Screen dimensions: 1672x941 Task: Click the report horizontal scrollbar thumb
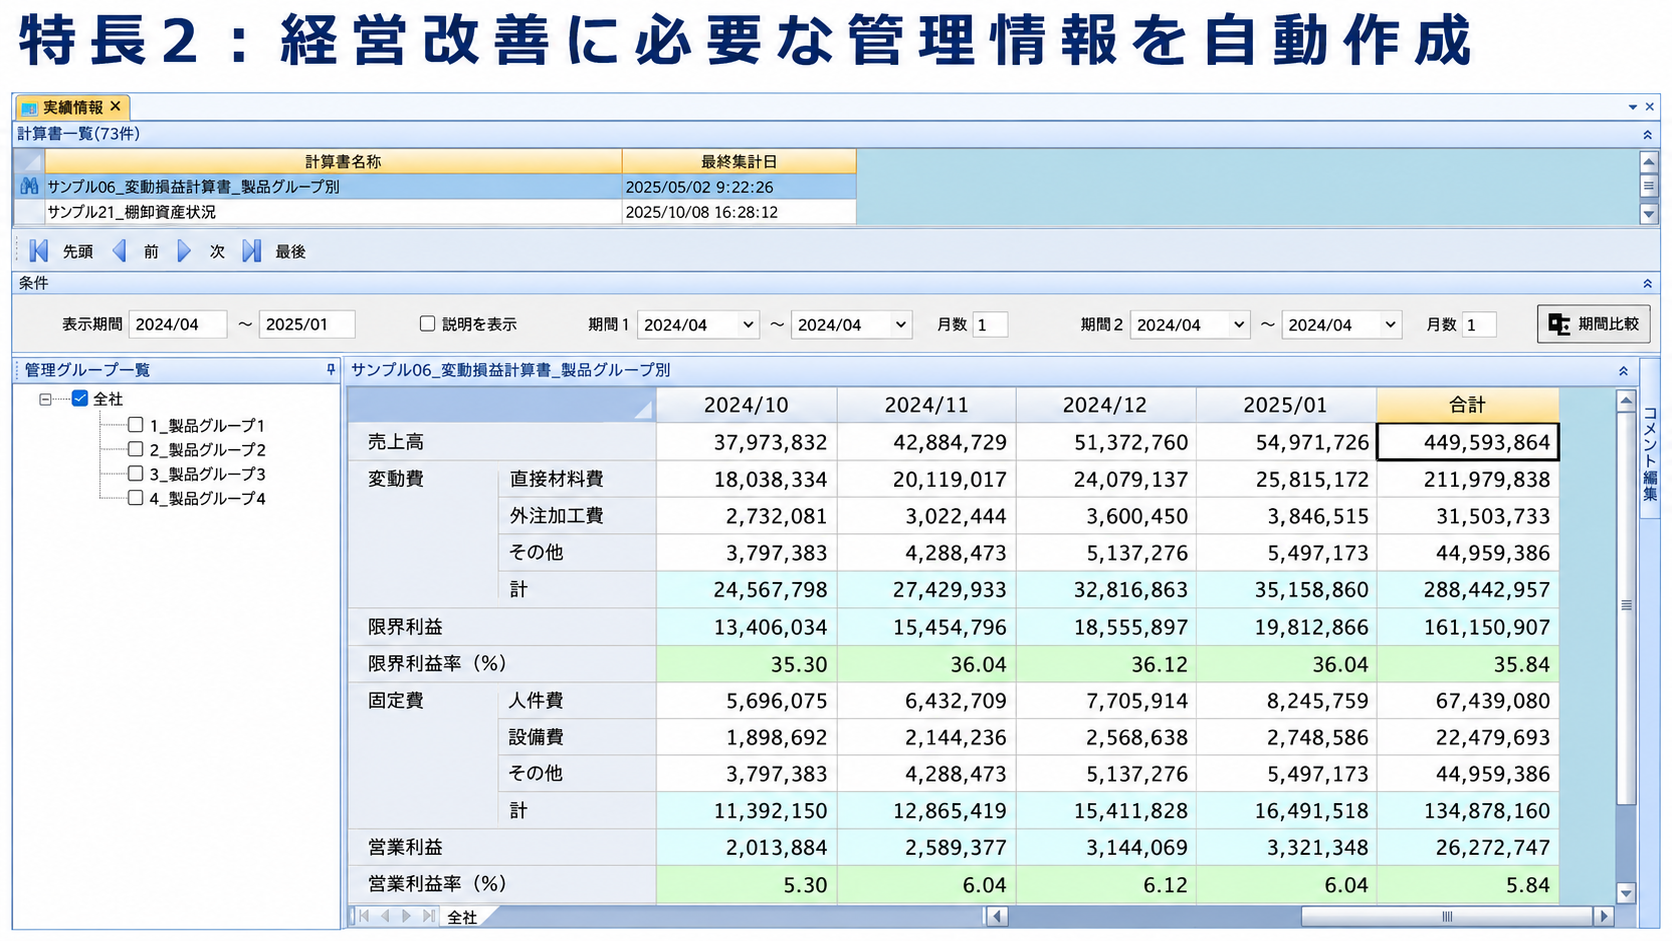point(1446,916)
